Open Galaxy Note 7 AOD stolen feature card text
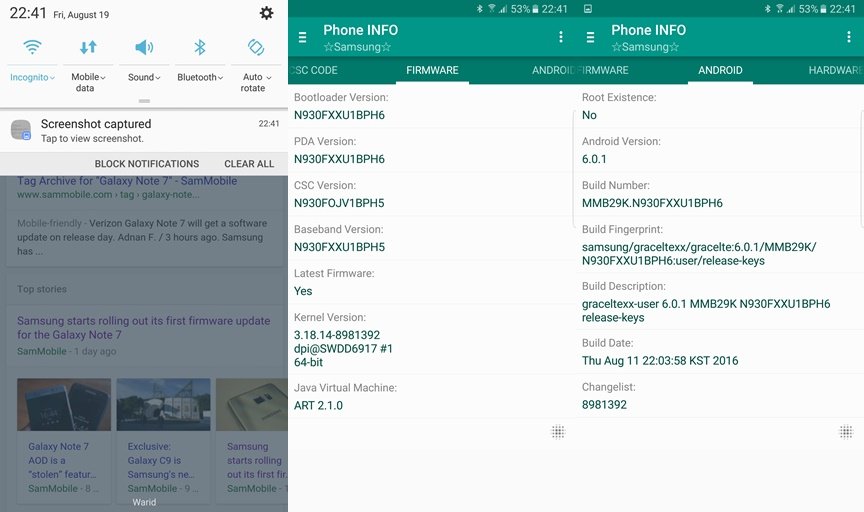 62,460
